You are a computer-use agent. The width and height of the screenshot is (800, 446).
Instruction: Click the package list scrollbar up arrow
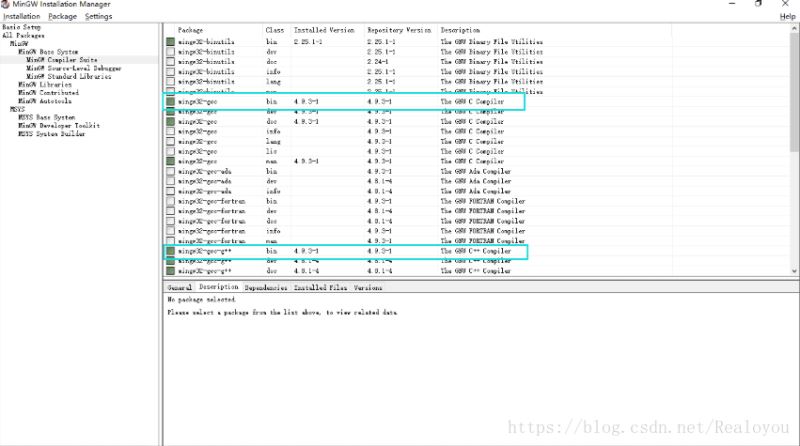(794, 29)
